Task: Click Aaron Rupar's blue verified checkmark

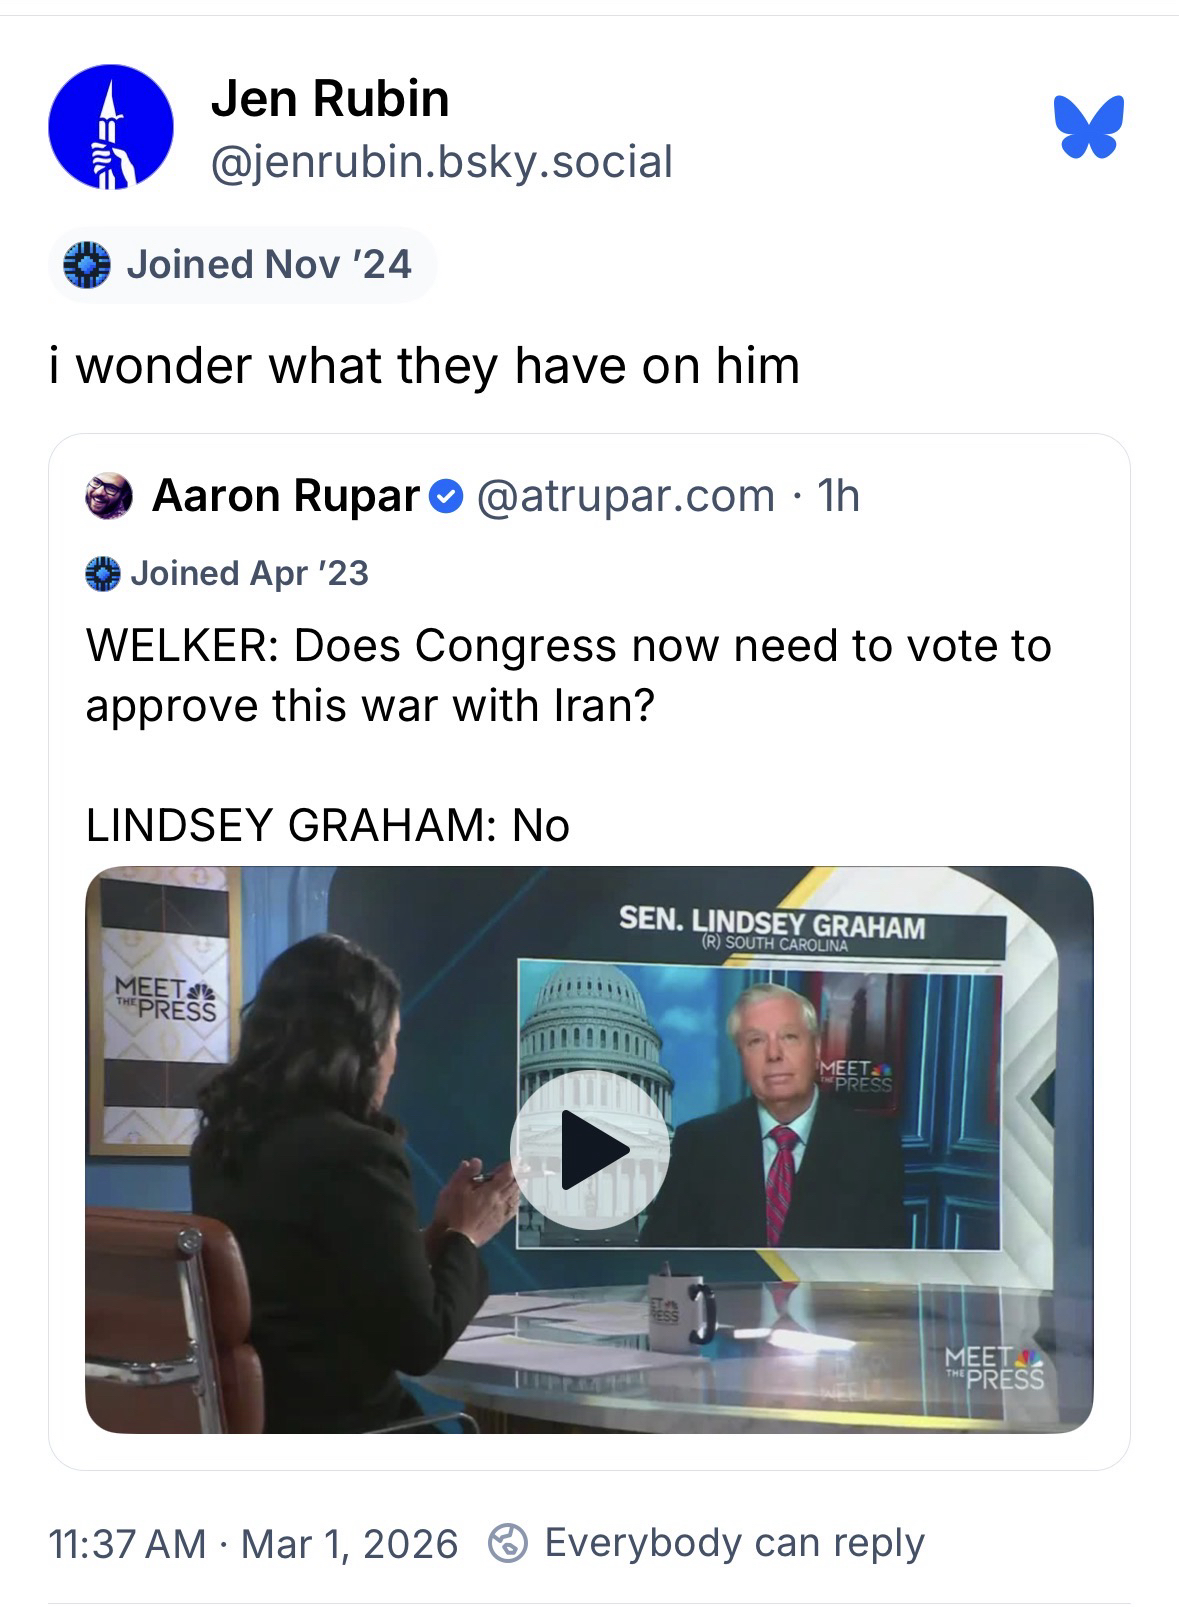Action: [446, 496]
